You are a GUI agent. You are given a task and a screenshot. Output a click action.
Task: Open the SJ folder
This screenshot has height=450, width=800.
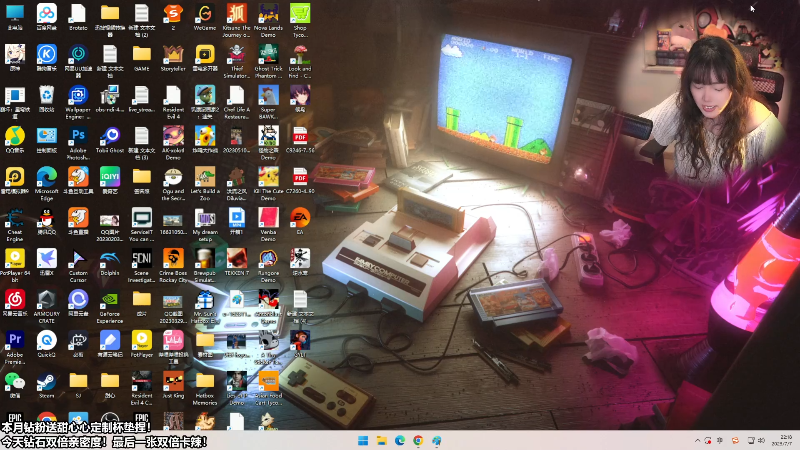[x=78, y=384]
